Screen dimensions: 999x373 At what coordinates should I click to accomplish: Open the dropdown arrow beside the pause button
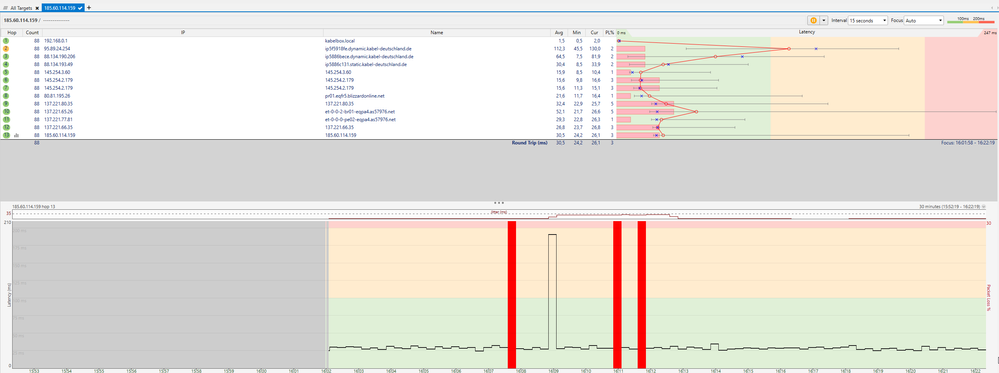[x=824, y=20]
